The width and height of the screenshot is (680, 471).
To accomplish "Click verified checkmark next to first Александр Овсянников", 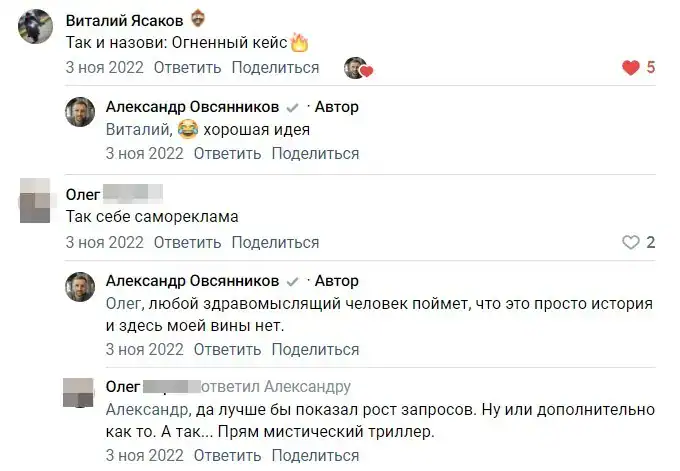I will [293, 107].
